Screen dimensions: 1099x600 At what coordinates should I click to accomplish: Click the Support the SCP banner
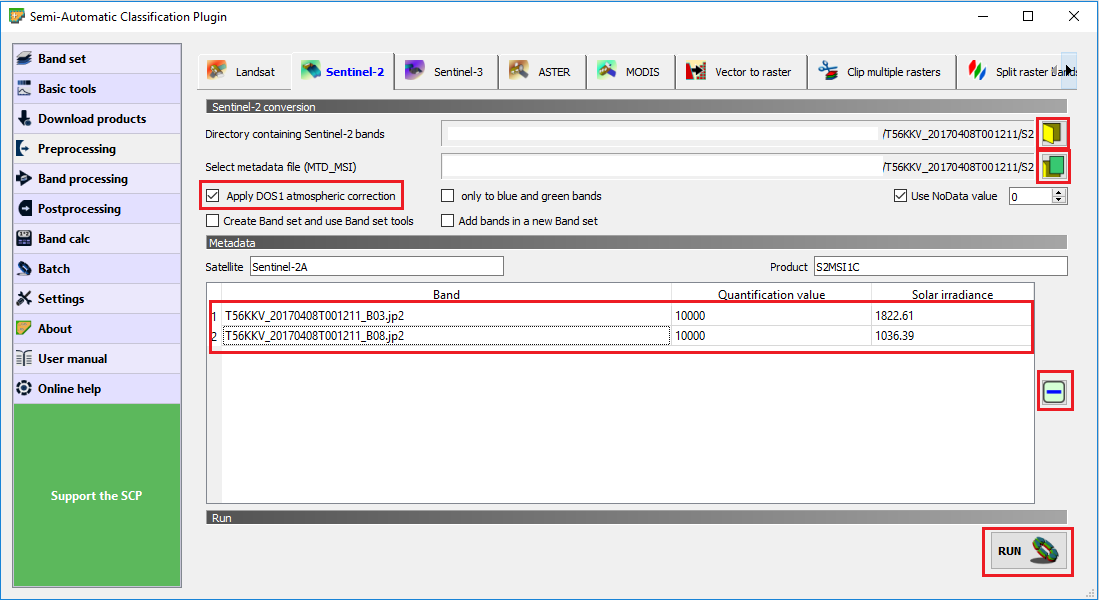(97, 496)
